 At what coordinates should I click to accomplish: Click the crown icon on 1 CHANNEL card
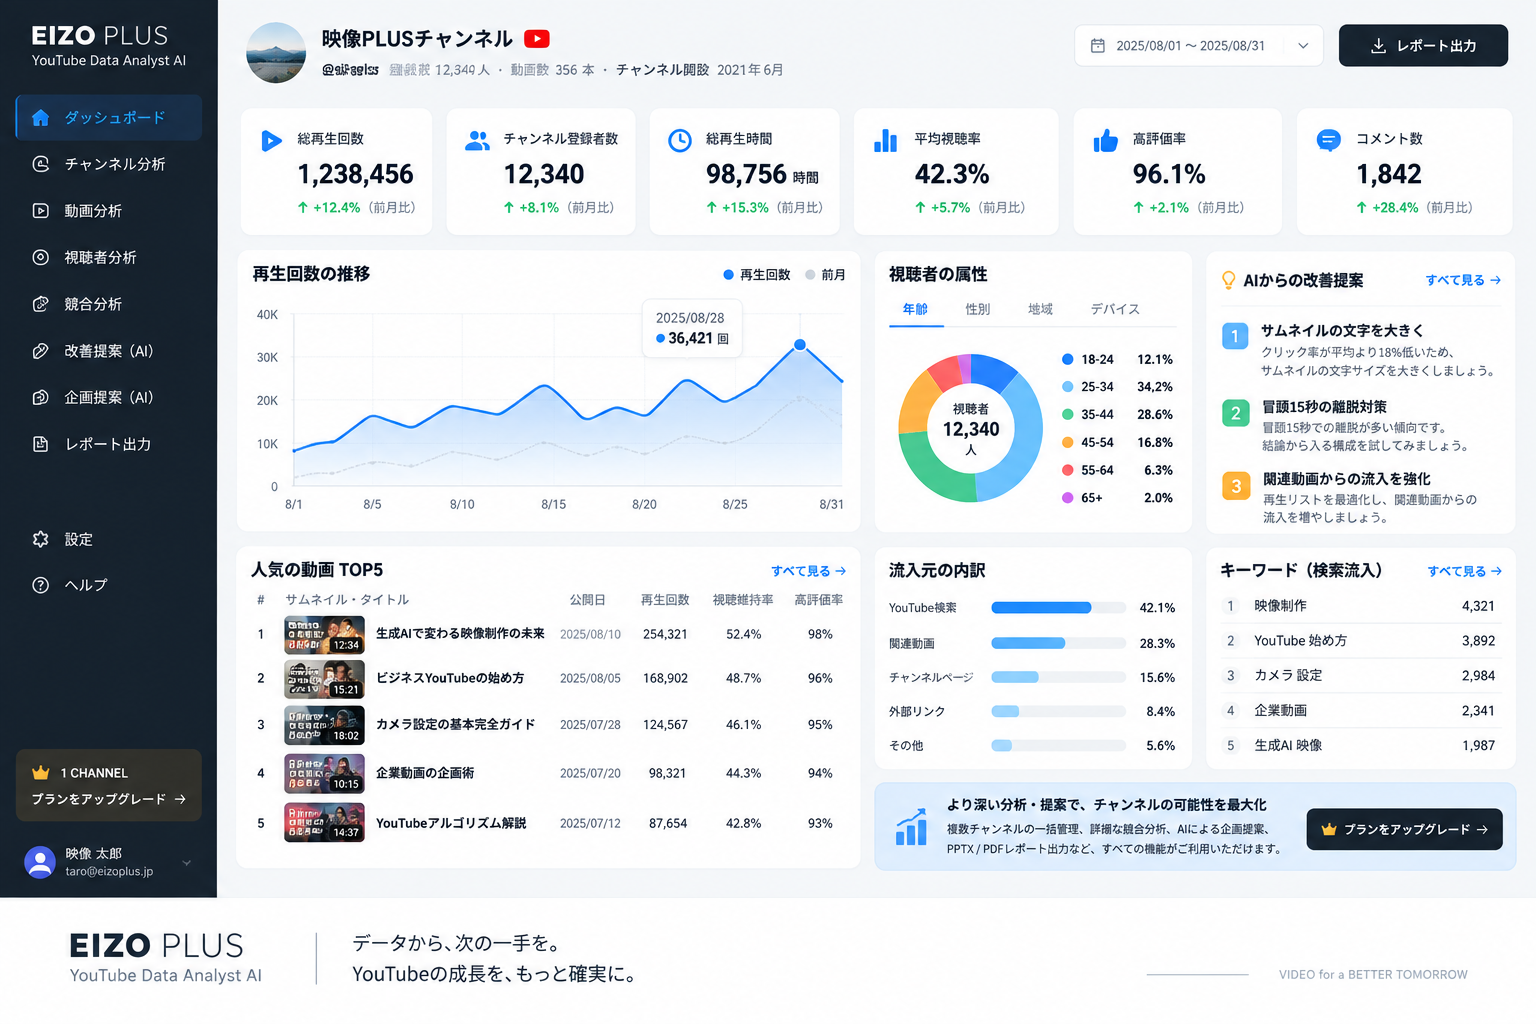41,773
